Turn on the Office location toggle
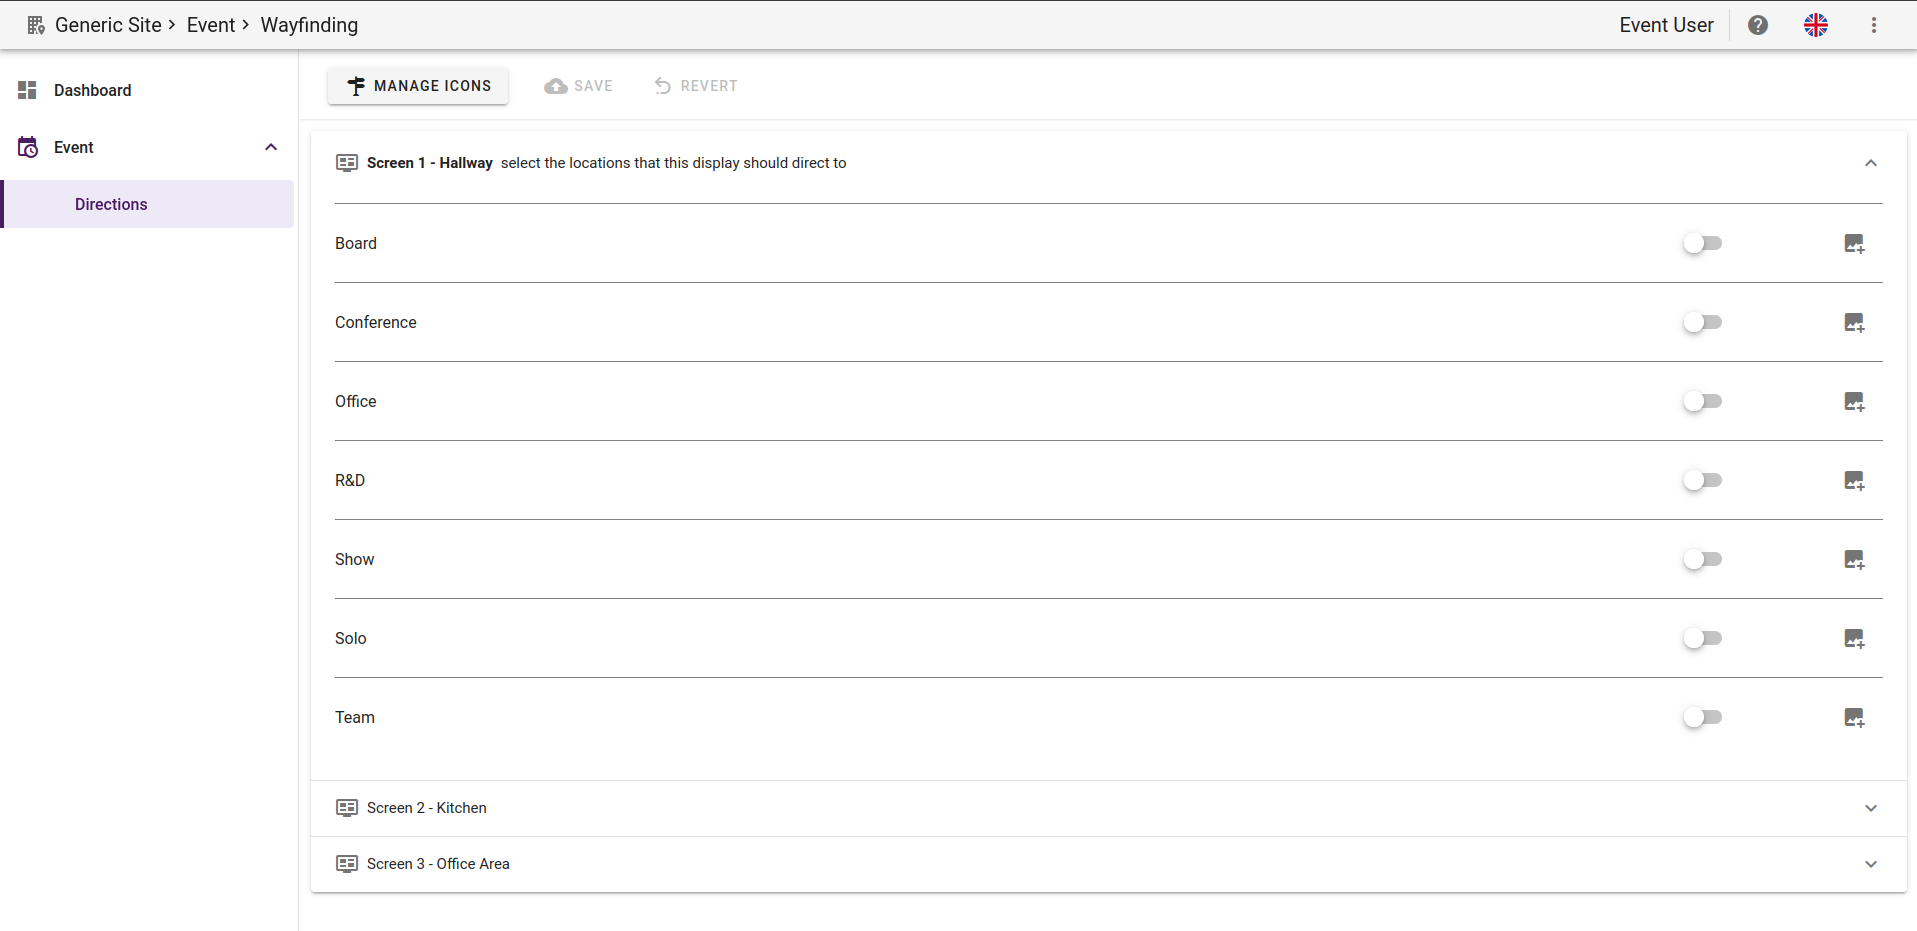 (1702, 401)
